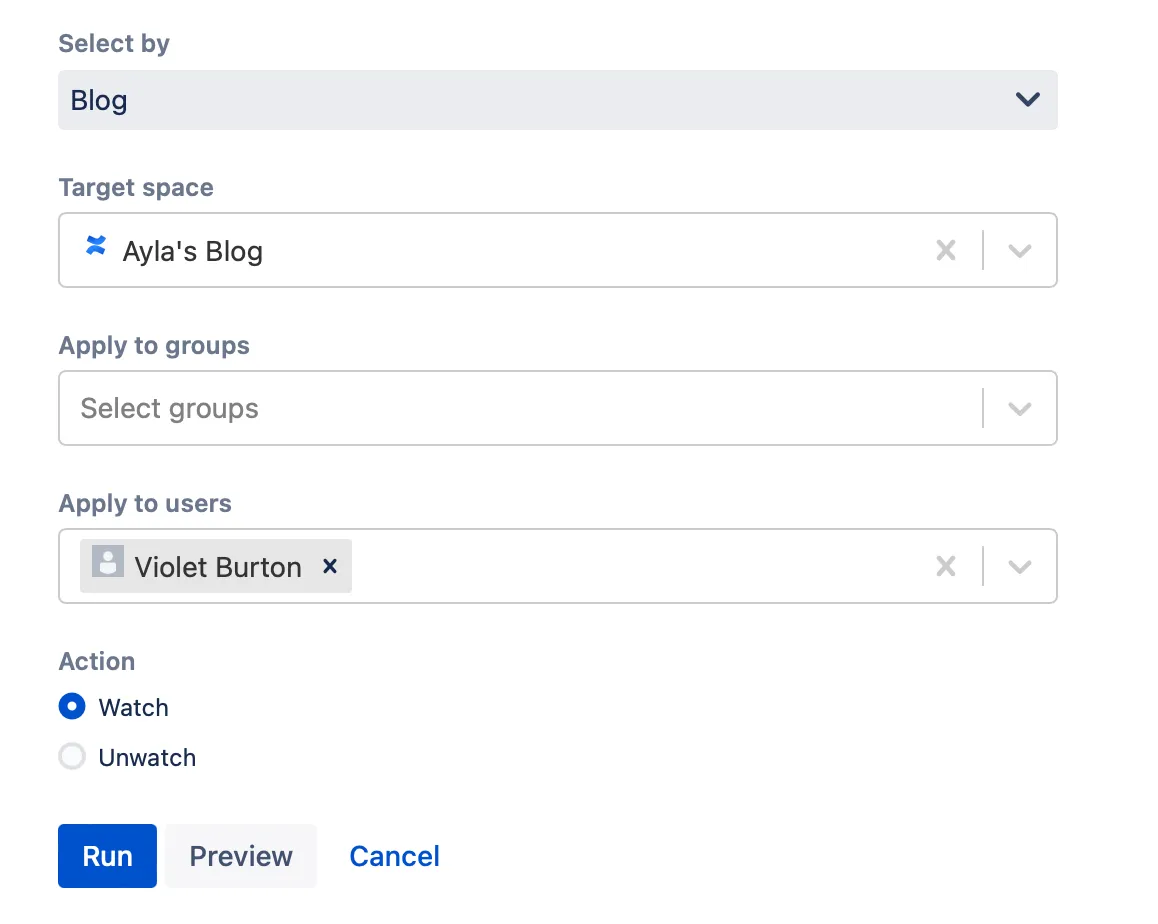Click Violet Burton's avatar icon

[x=108, y=561]
